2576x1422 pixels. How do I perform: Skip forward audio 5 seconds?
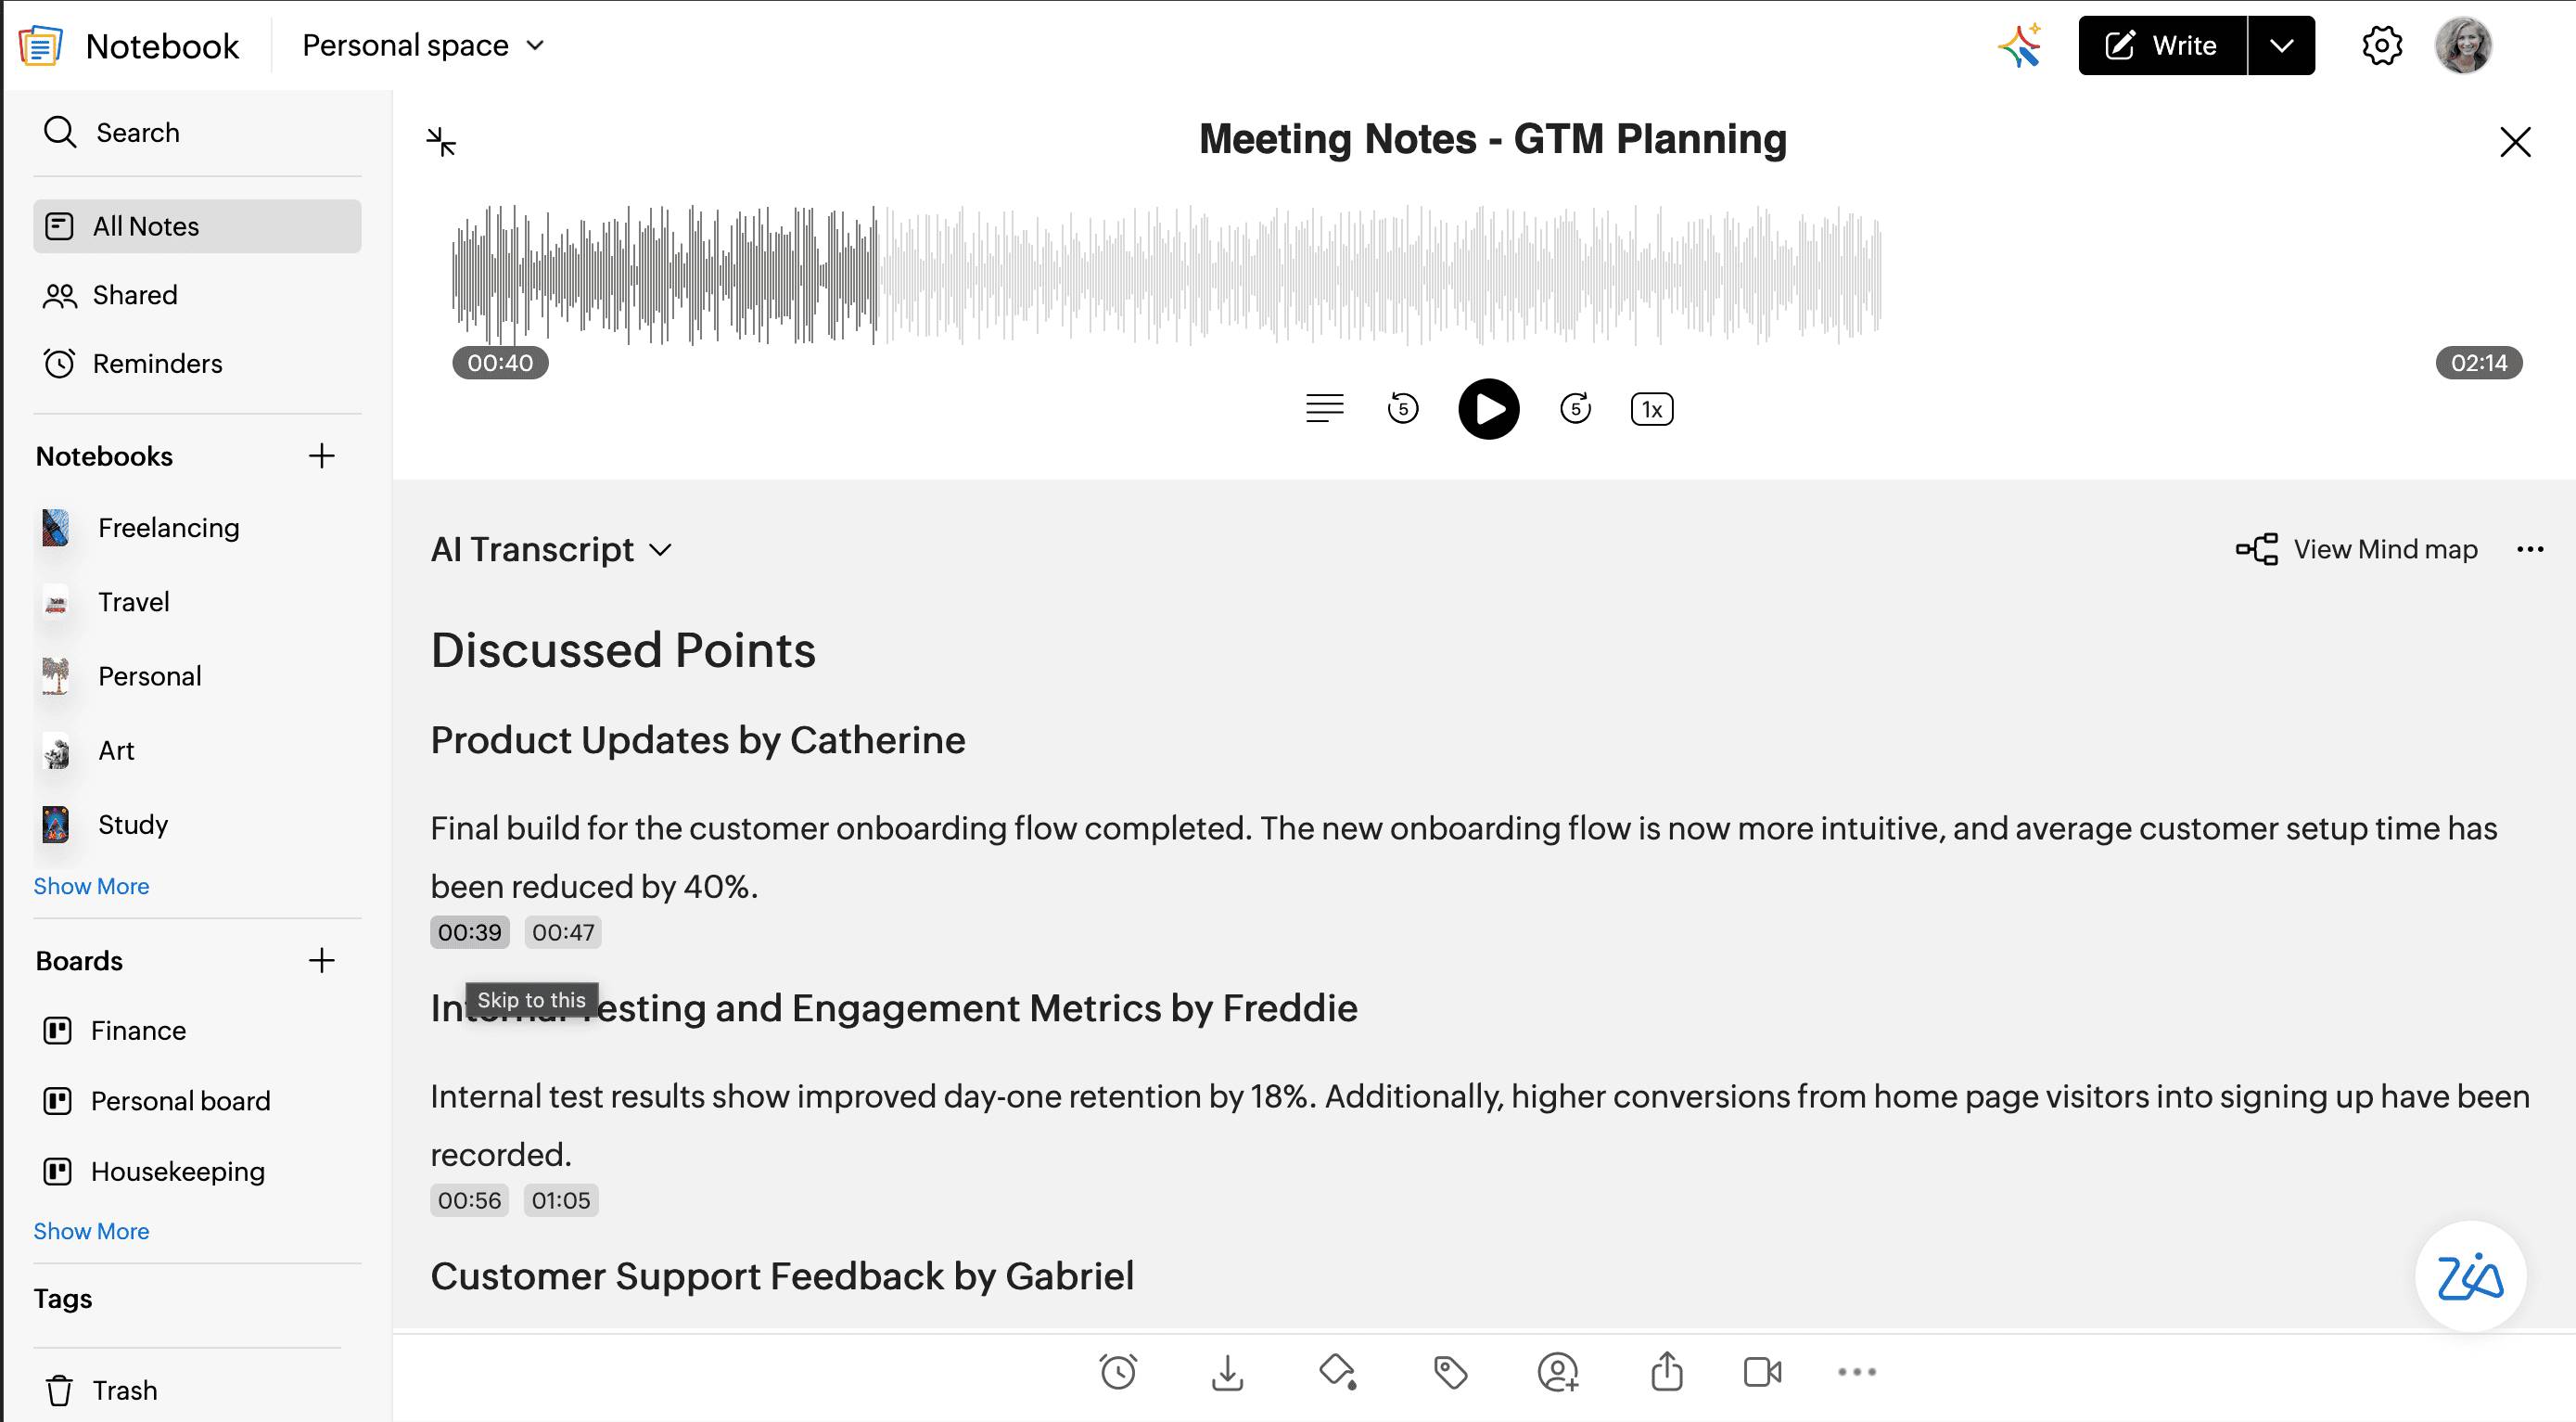tap(1575, 409)
